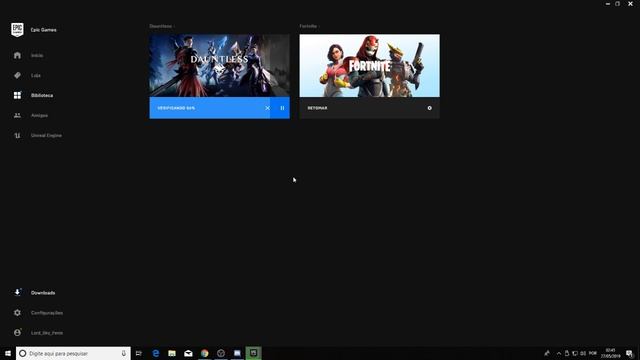The height and width of the screenshot is (360, 640).
Task: Pause the Dauntless verification
Action: tap(282, 108)
